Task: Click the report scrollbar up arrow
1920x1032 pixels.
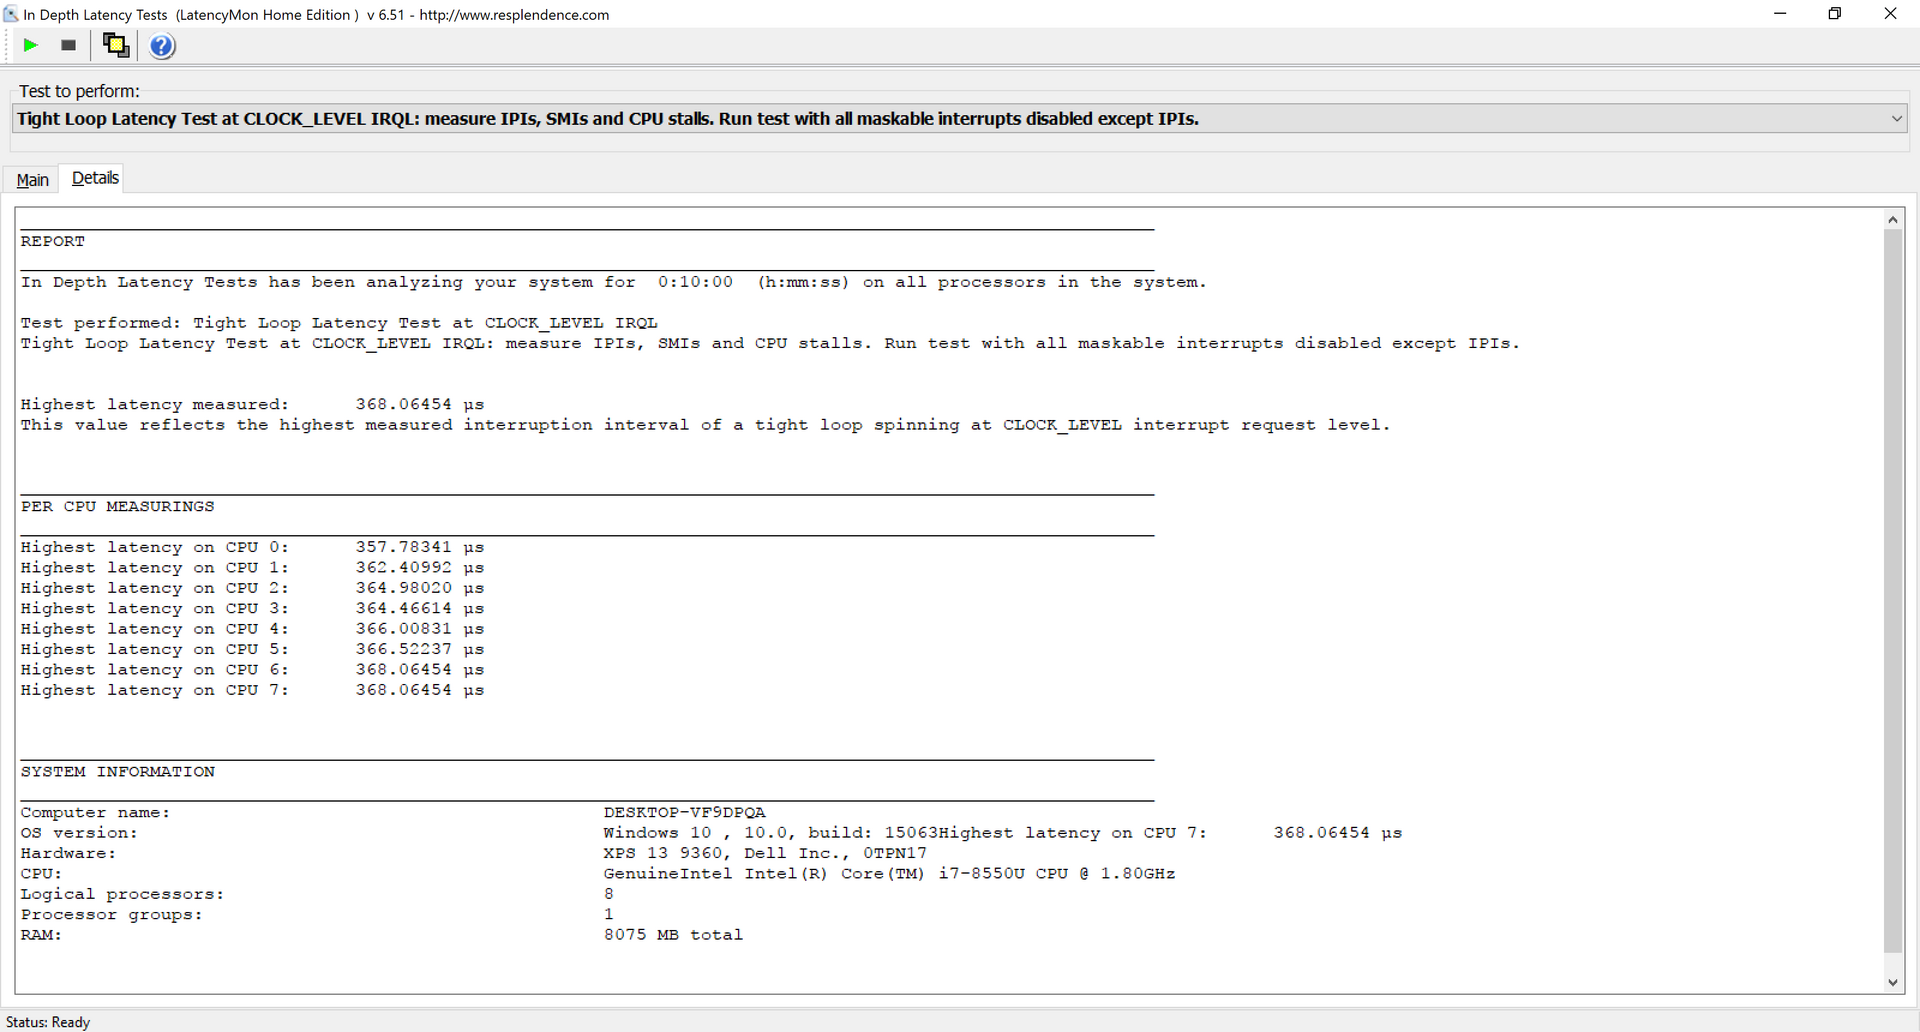Action: point(1893,219)
